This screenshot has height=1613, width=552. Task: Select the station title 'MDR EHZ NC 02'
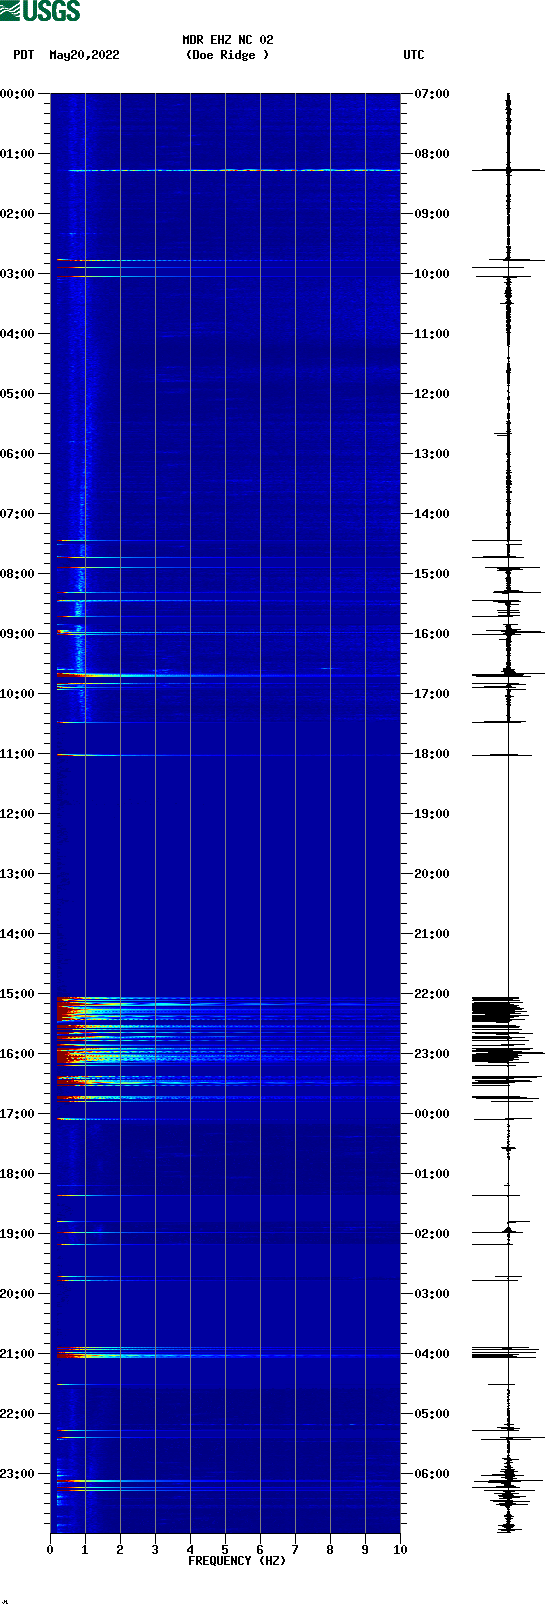pos(228,40)
